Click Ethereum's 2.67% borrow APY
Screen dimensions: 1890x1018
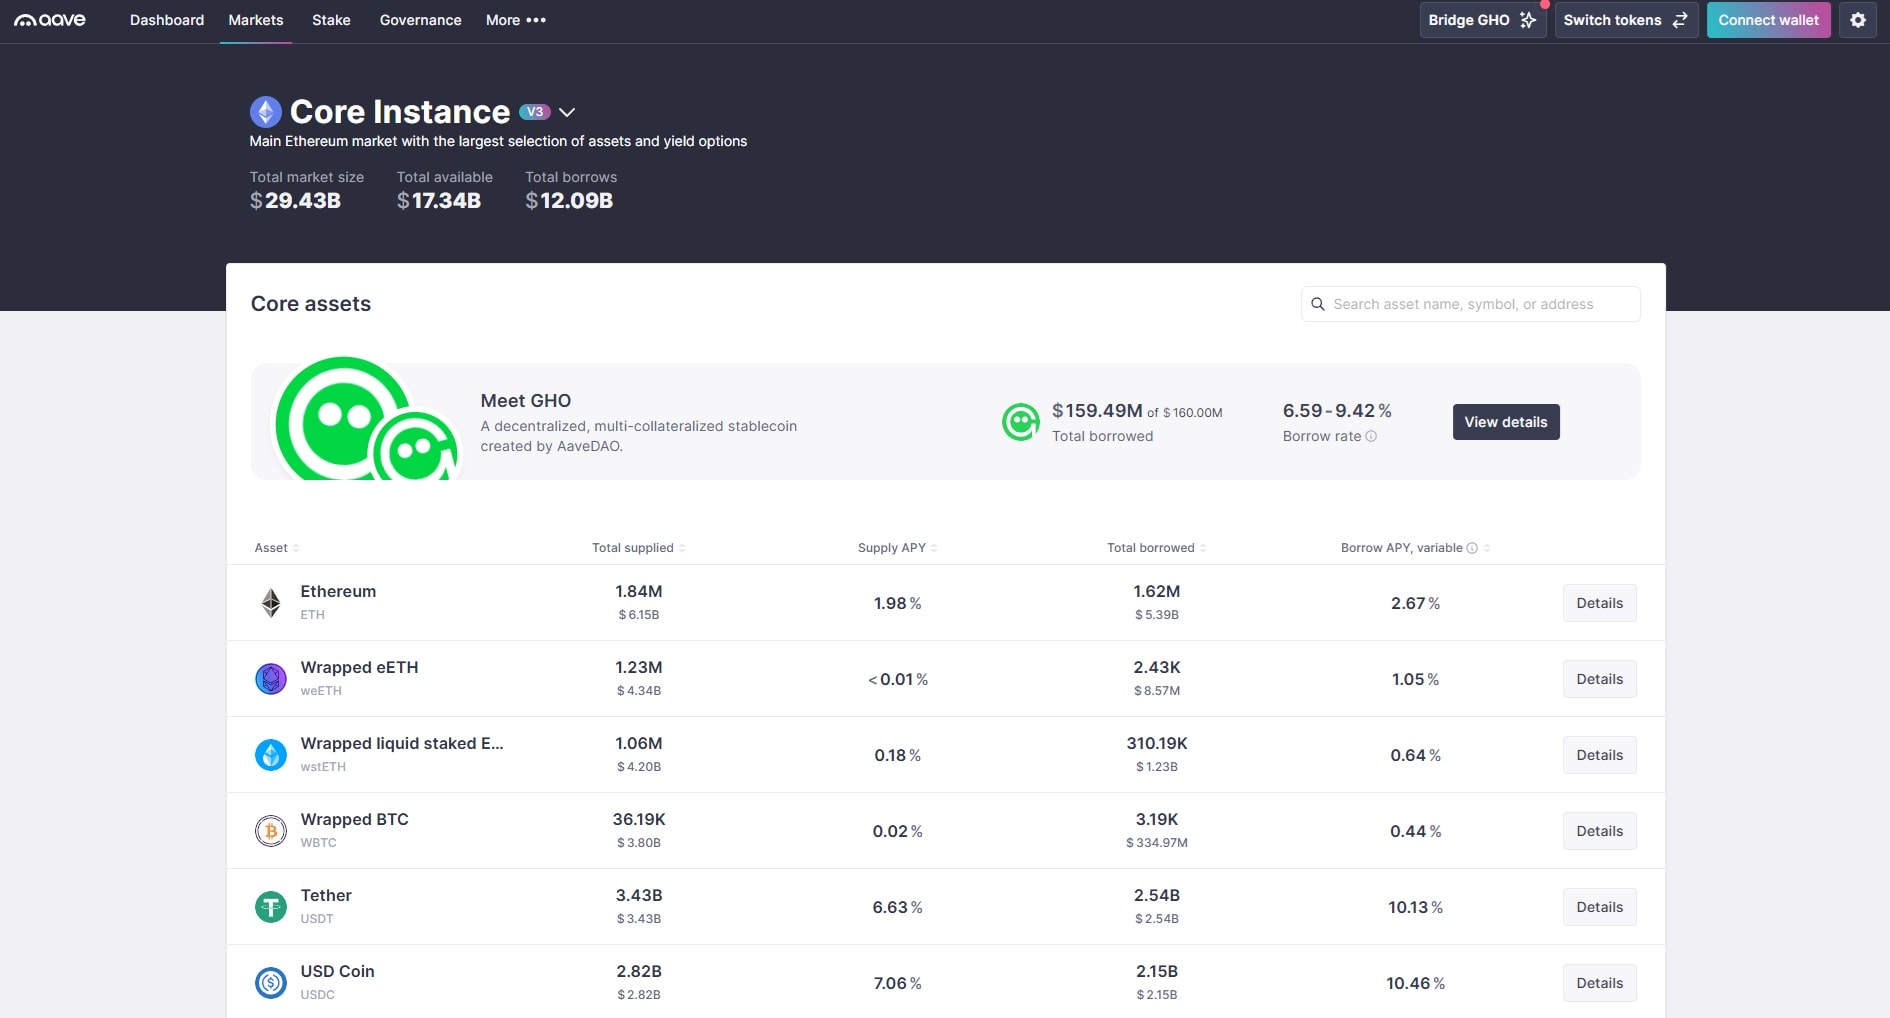click(1415, 603)
